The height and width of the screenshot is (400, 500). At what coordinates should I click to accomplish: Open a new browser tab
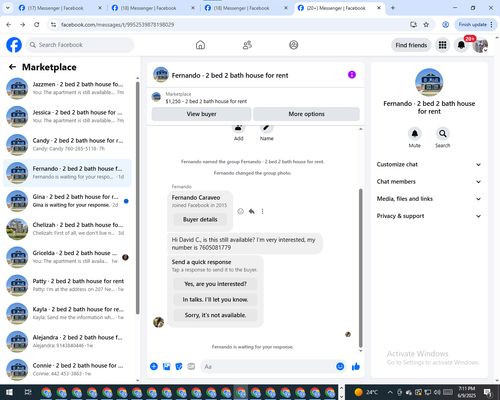coord(393,8)
